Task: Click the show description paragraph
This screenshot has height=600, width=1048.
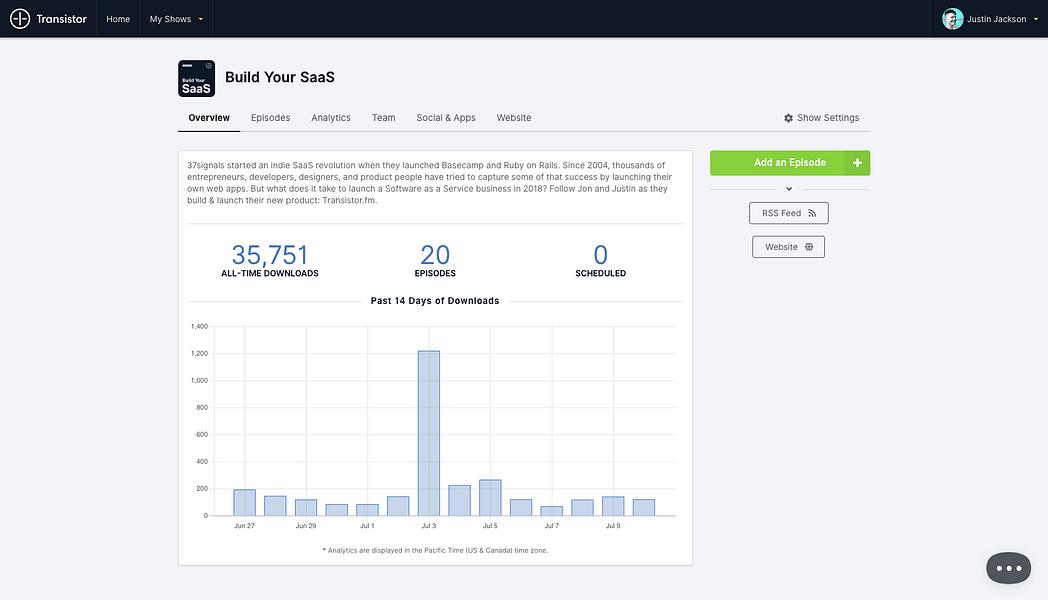Action: 429,182
